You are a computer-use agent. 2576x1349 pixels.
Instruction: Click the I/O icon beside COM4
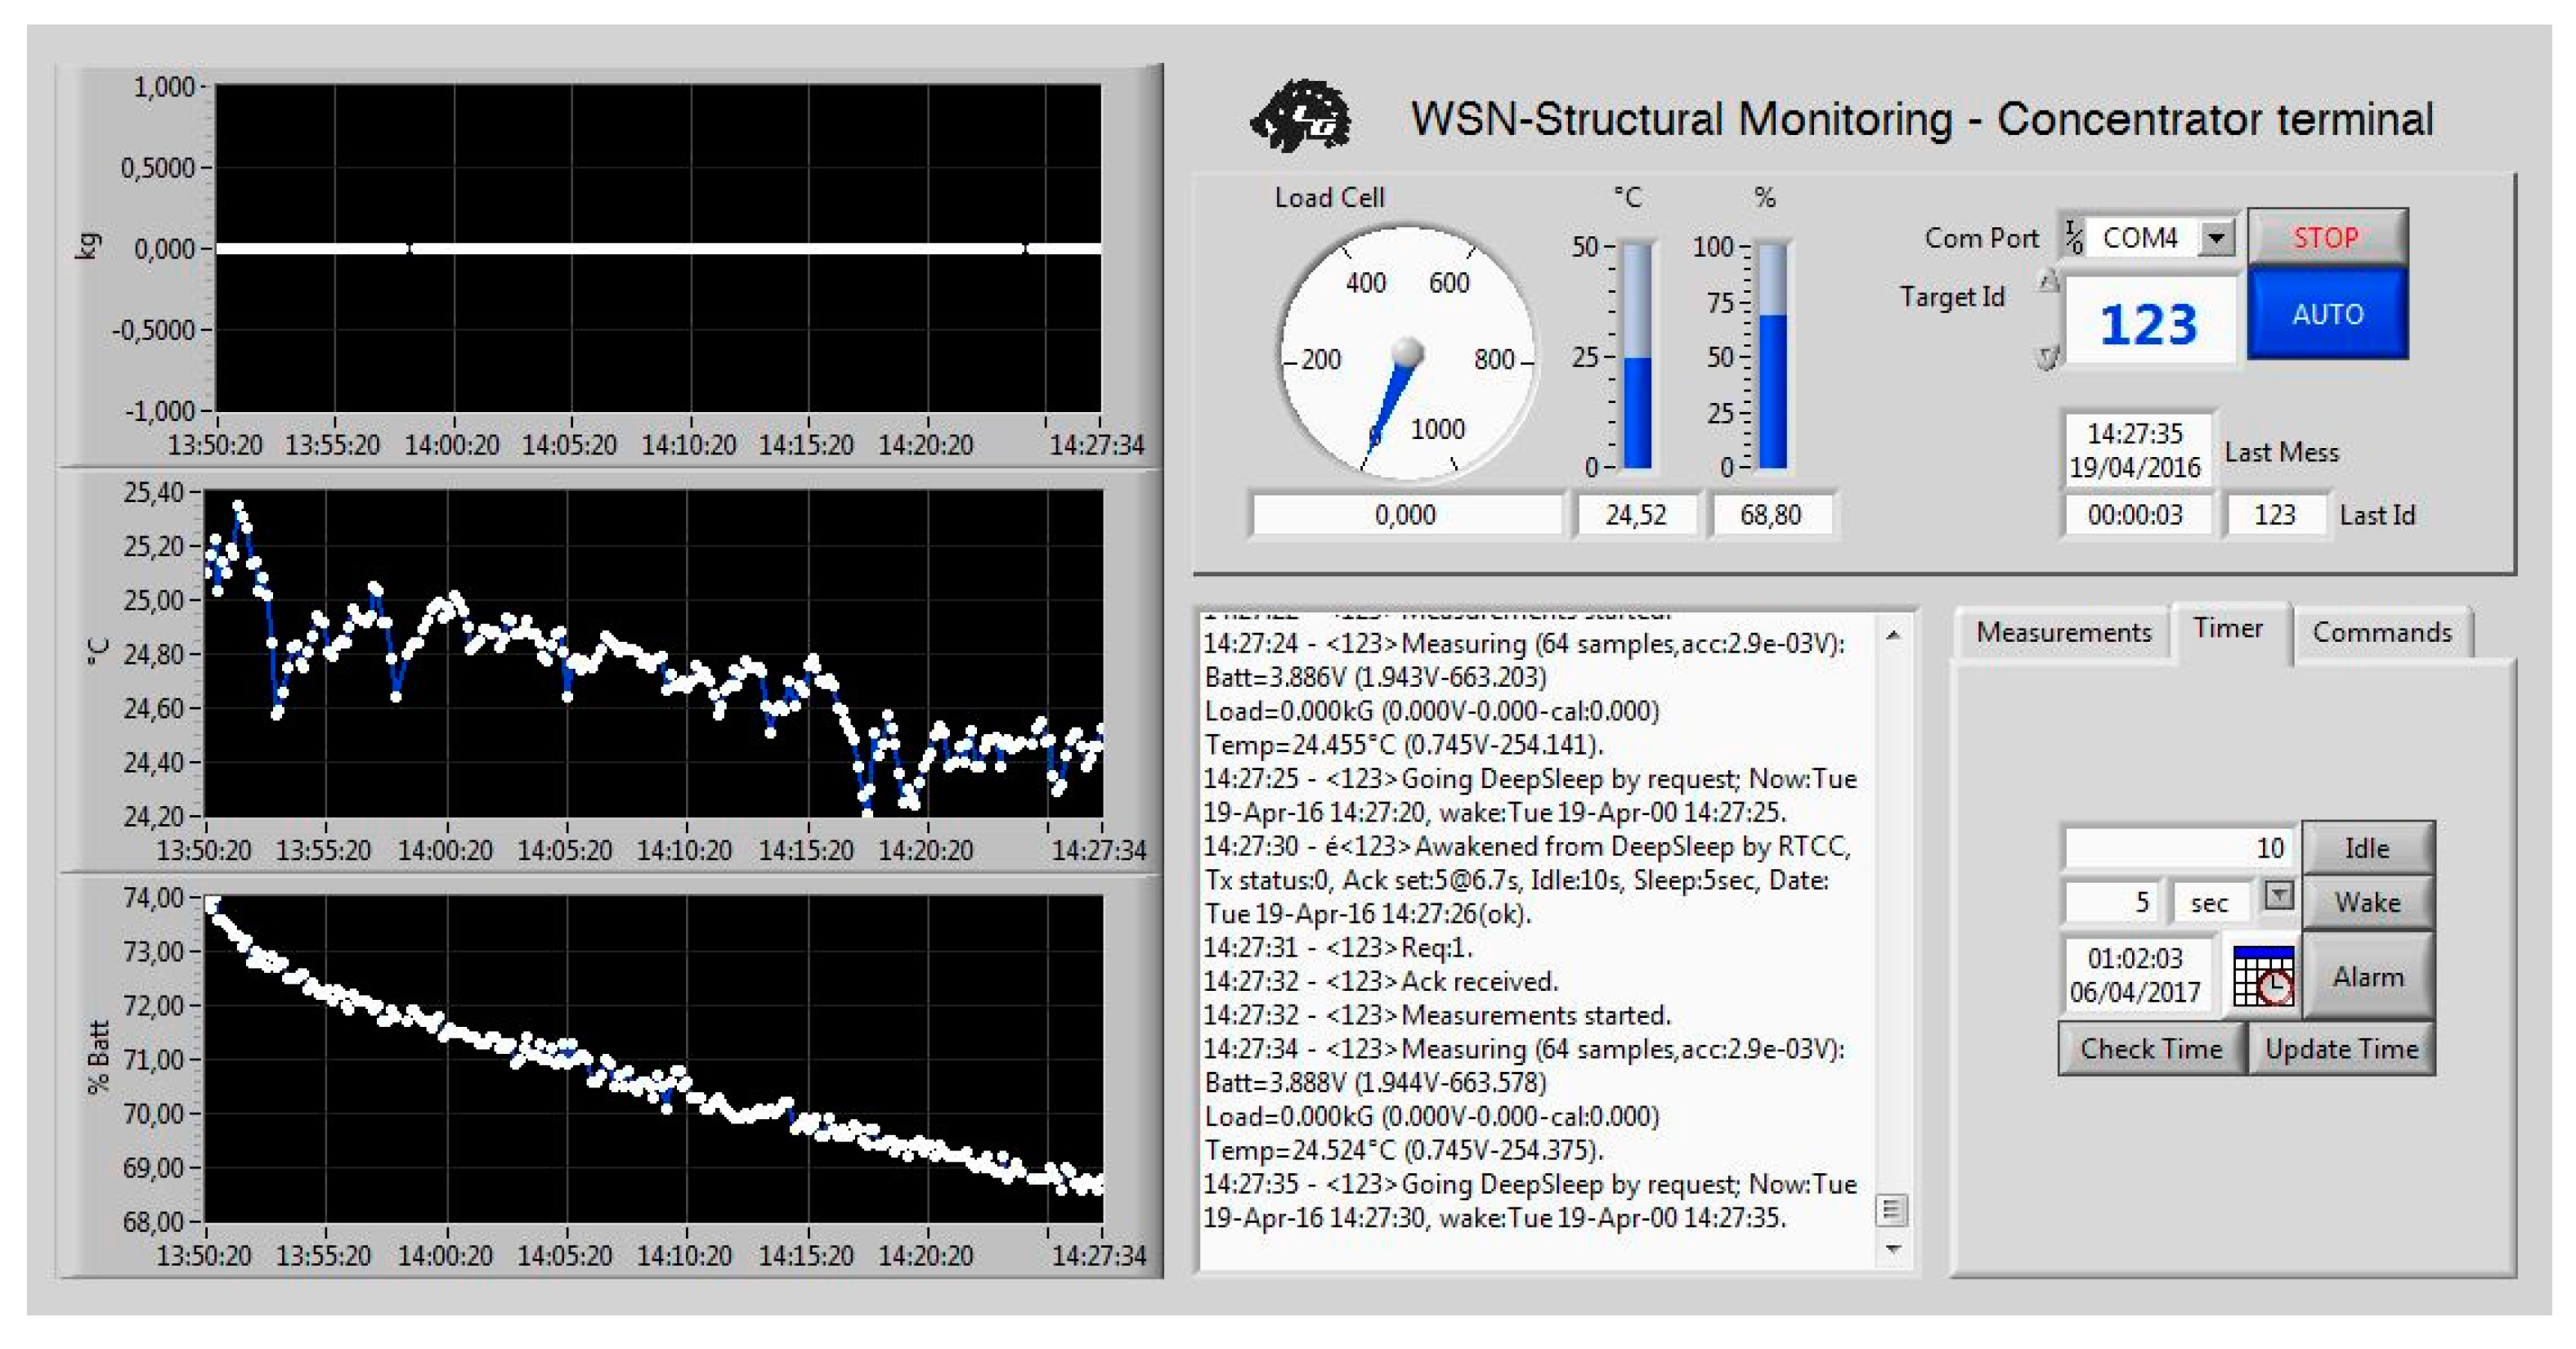[2074, 238]
